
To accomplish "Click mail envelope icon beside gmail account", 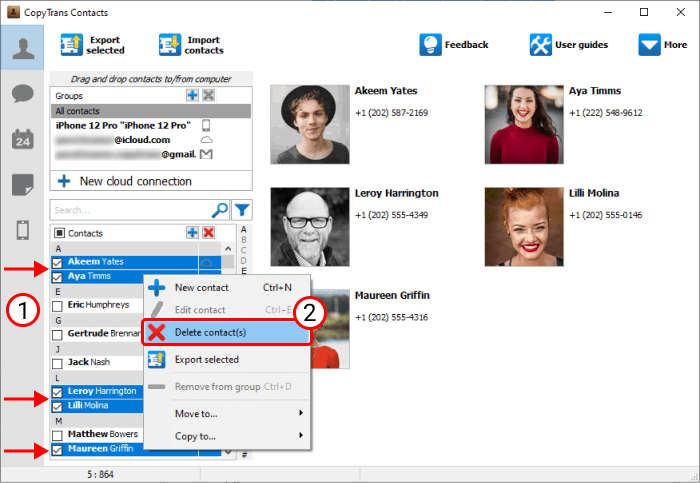I will 206,154.
